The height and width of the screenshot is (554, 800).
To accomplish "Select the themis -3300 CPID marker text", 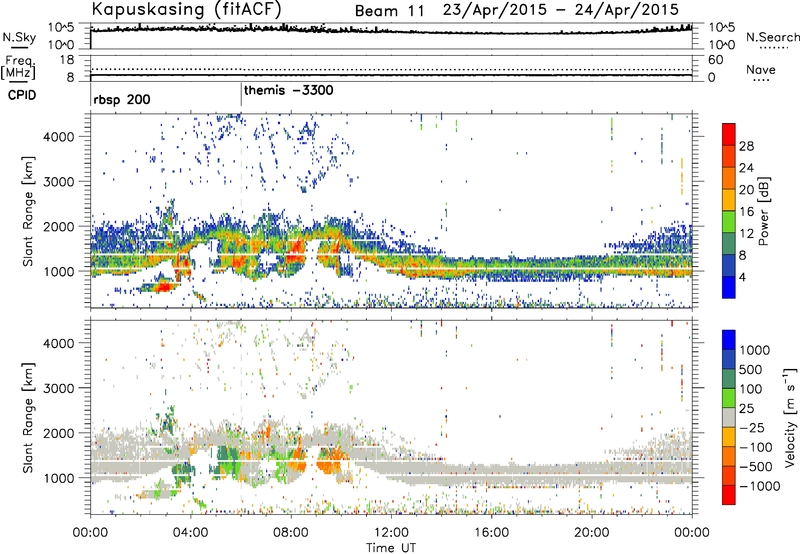I will point(289,90).
